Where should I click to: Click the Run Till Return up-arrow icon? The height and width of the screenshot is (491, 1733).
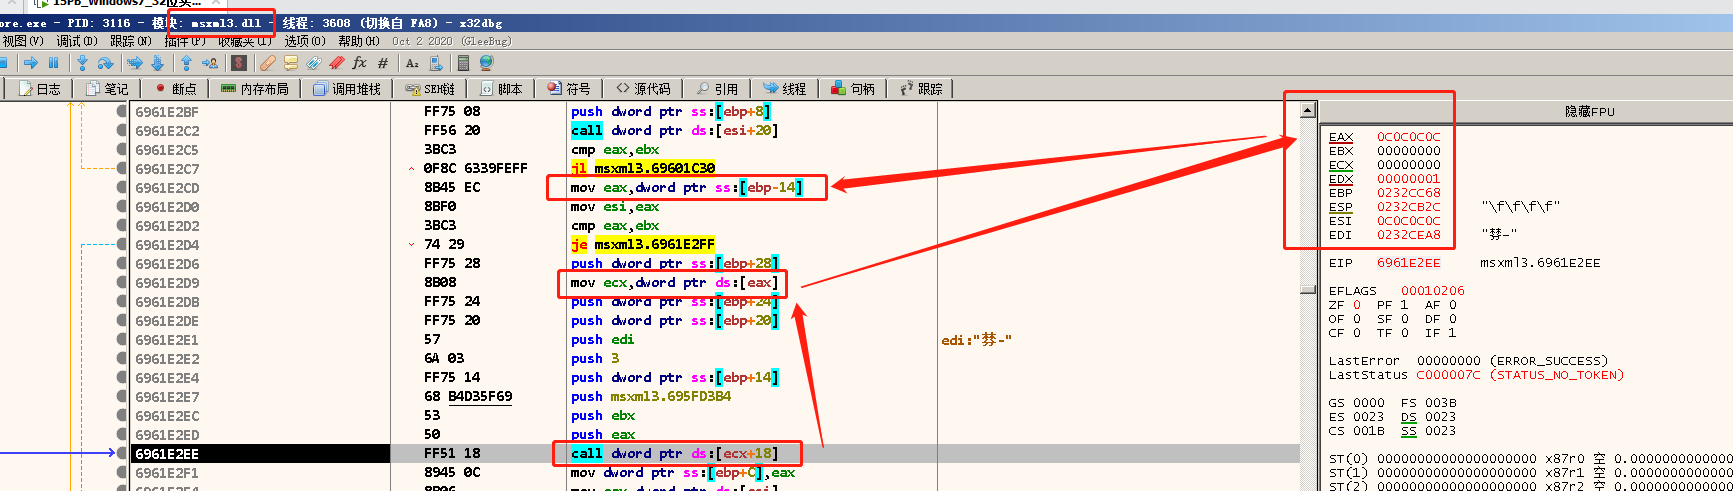(x=187, y=63)
